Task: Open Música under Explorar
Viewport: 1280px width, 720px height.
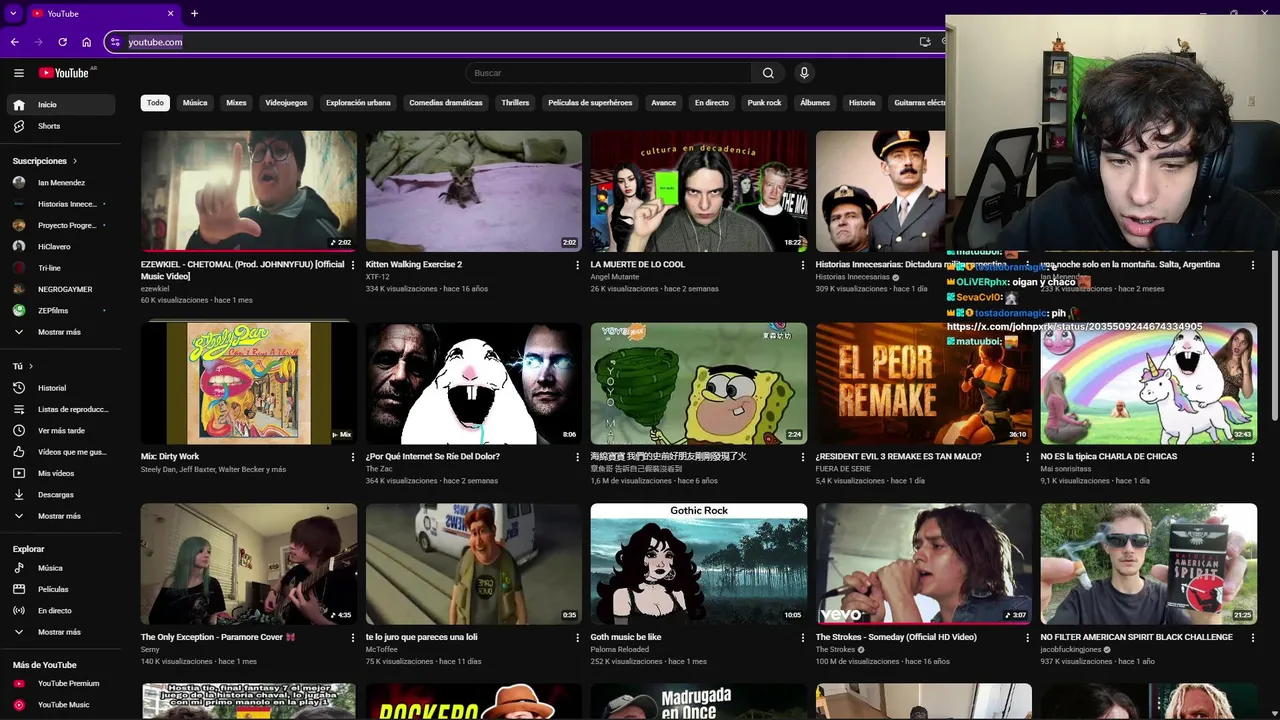Action: pos(62,568)
